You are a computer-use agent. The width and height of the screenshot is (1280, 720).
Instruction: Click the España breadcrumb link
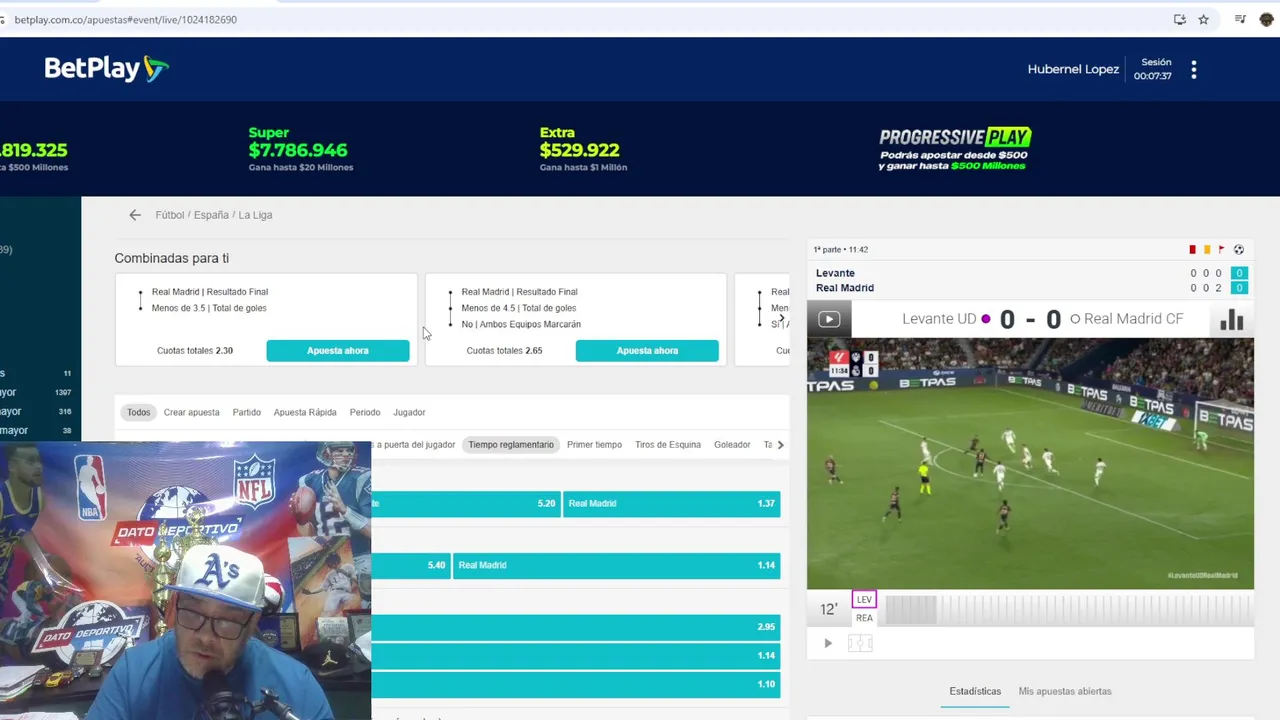click(x=211, y=215)
